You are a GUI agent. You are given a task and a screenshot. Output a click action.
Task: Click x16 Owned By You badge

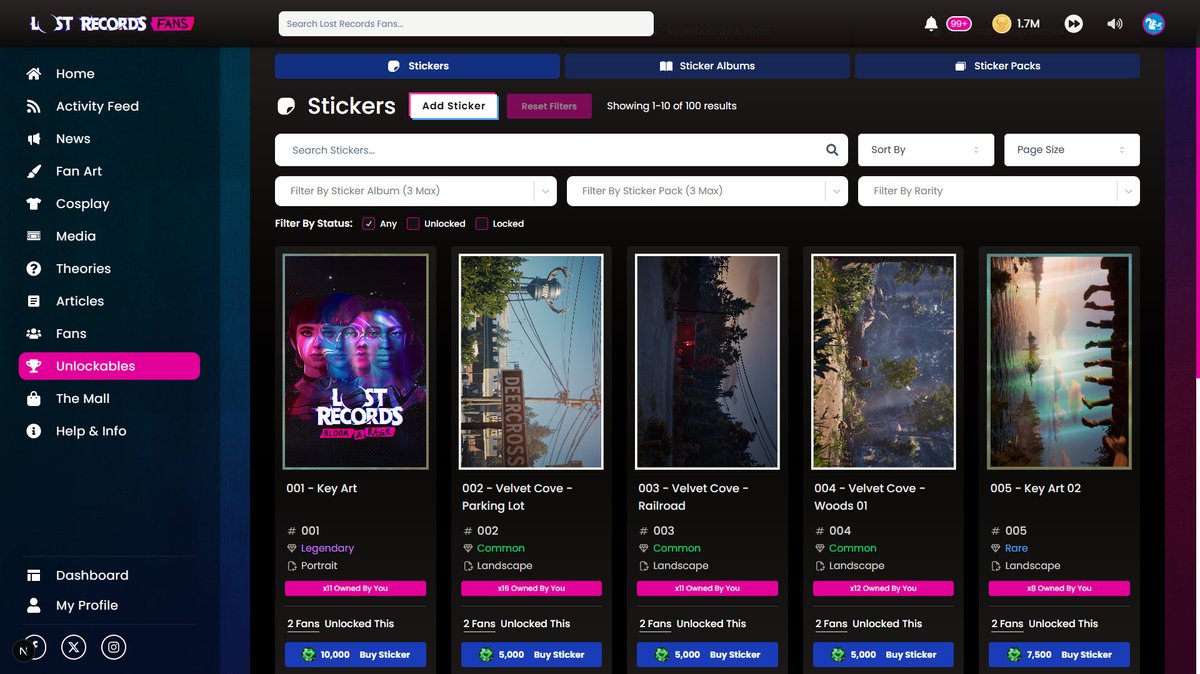[531, 589]
